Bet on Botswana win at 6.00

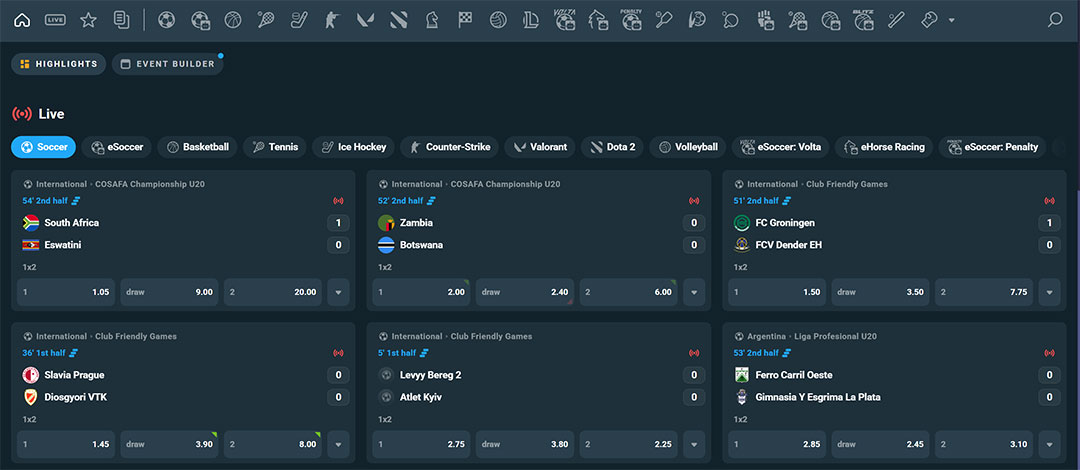pos(628,292)
